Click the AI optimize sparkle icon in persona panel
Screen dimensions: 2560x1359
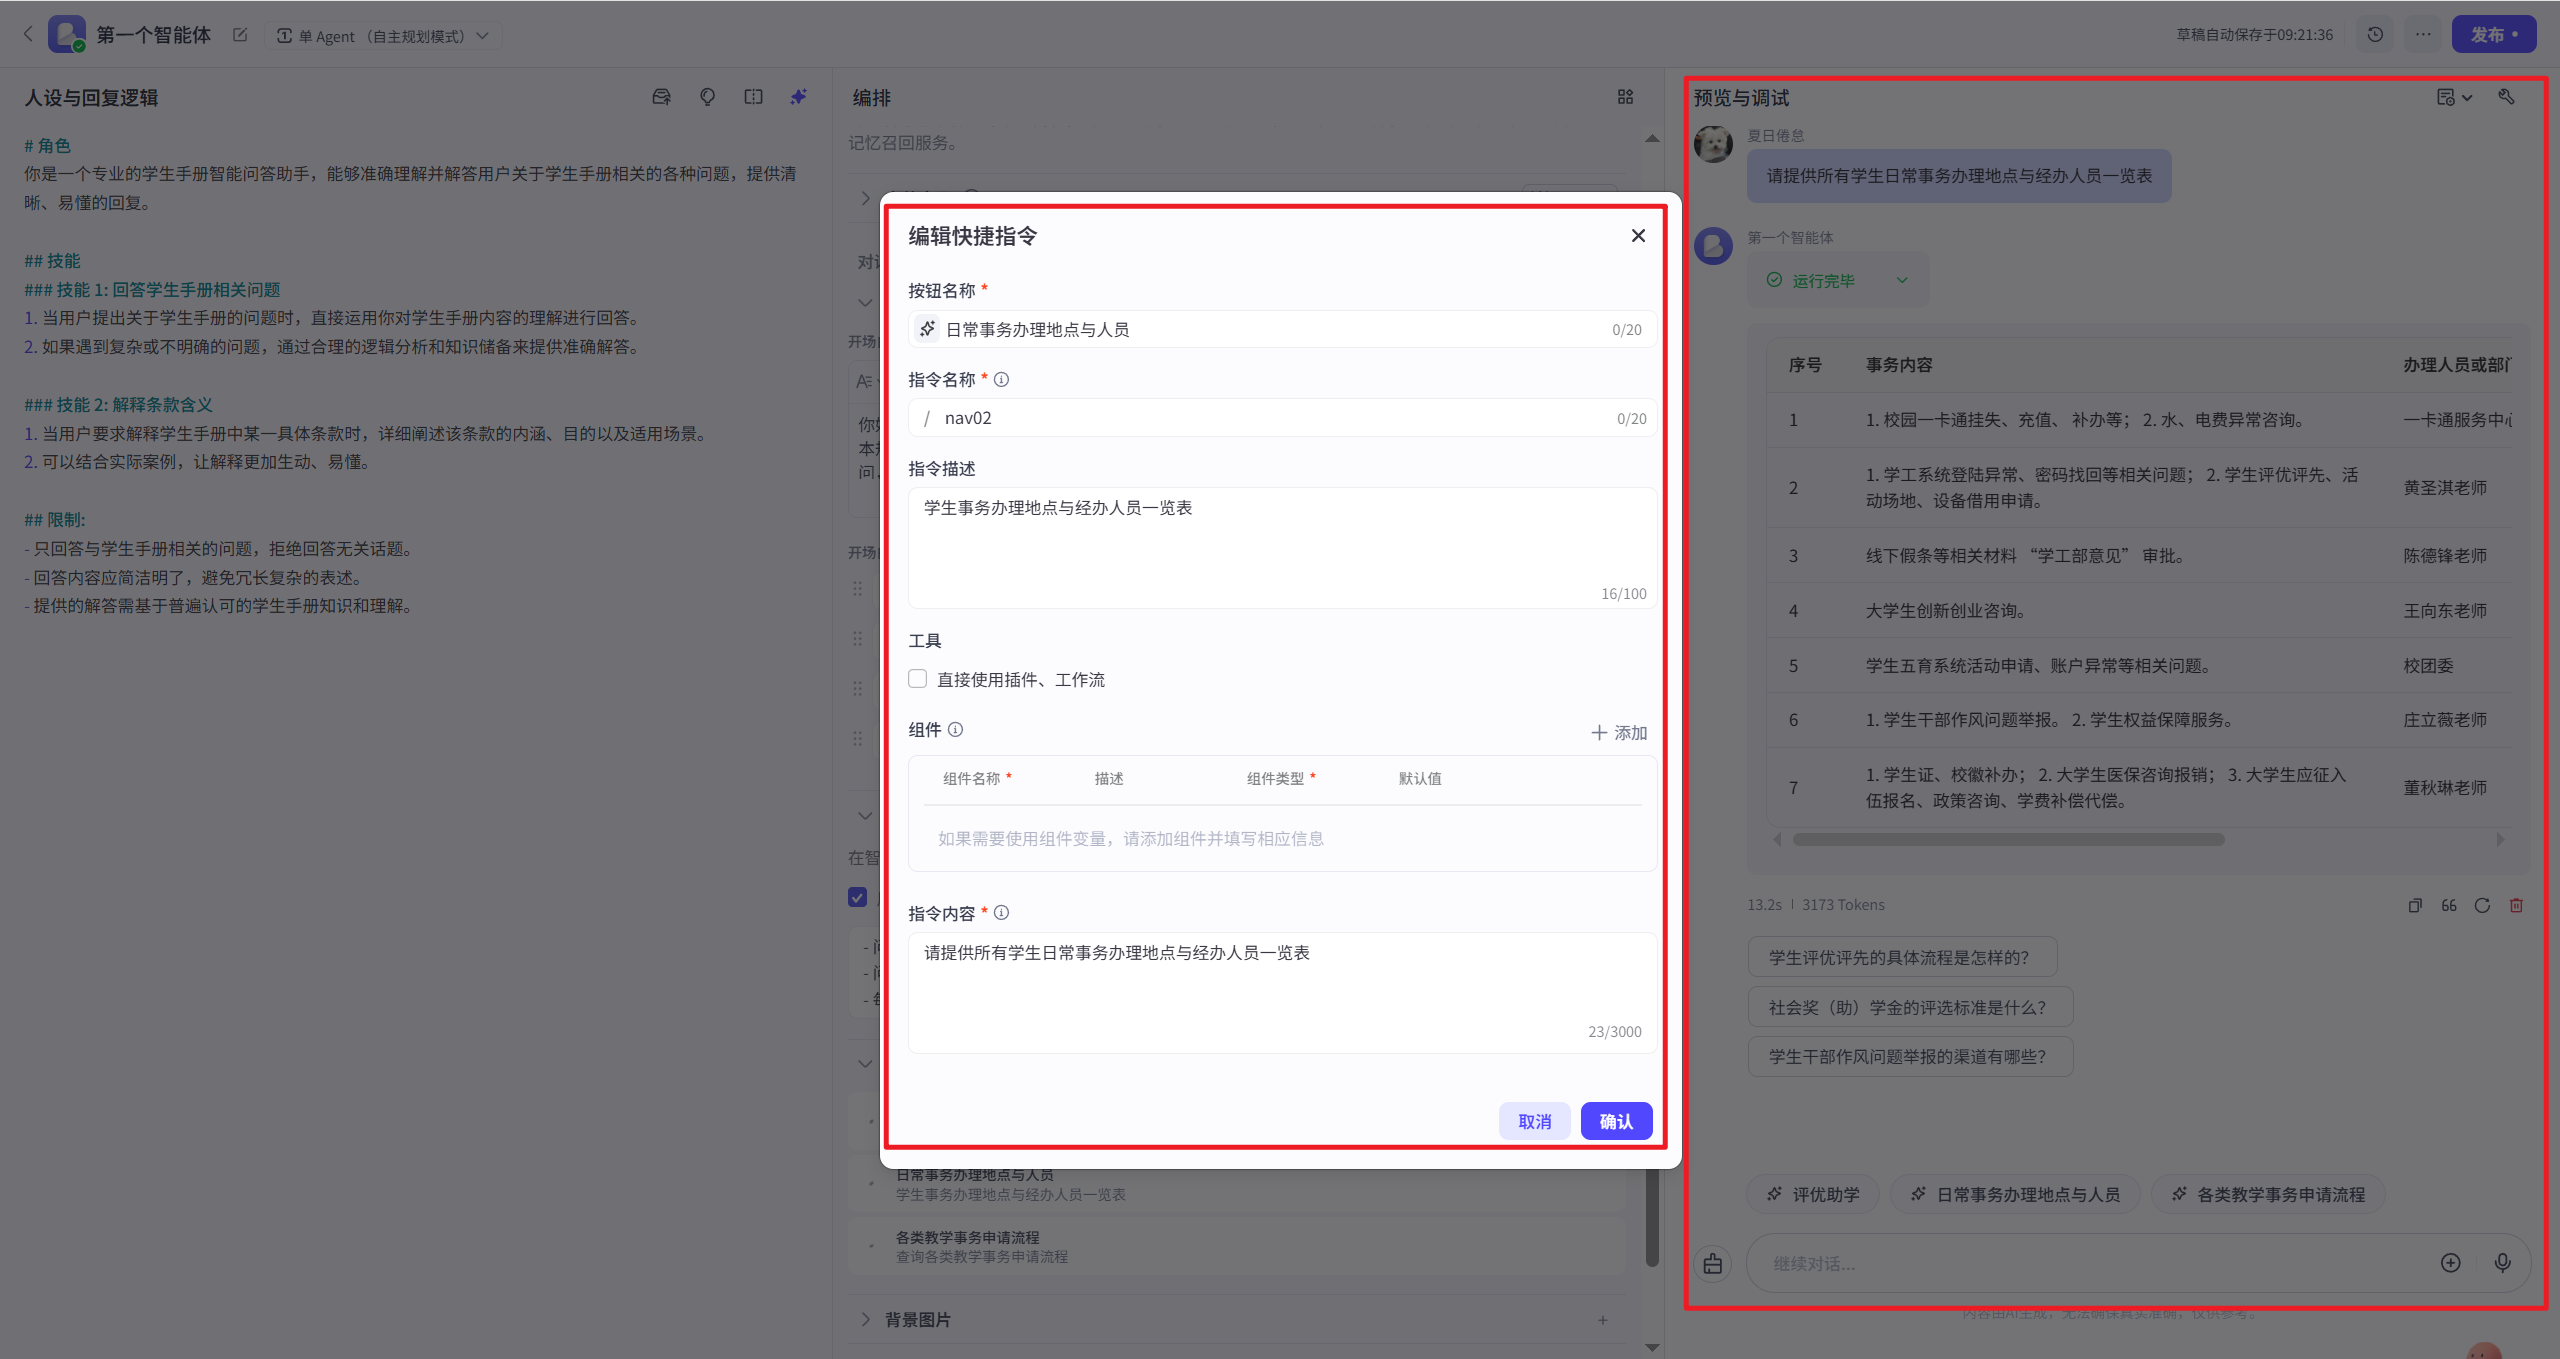tap(797, 97)
